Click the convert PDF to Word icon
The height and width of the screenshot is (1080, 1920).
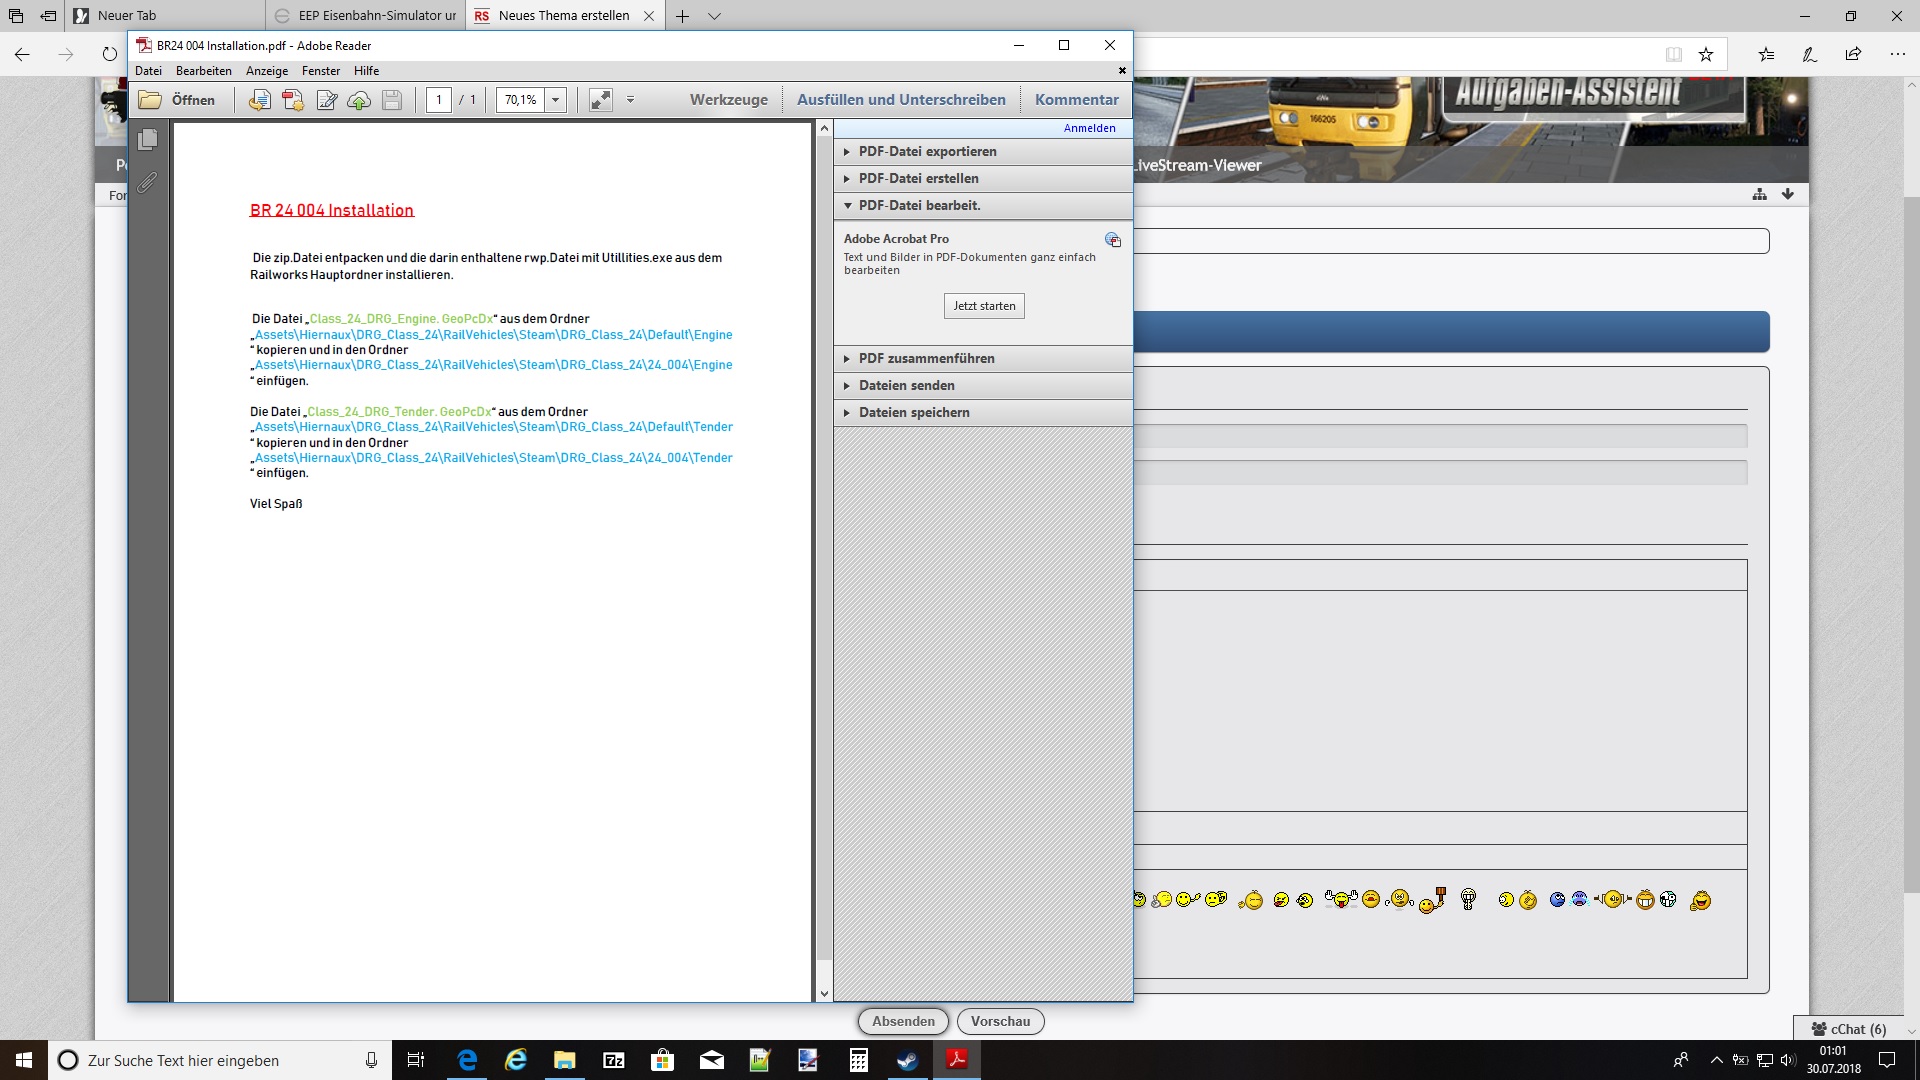(x=260, y=100)
